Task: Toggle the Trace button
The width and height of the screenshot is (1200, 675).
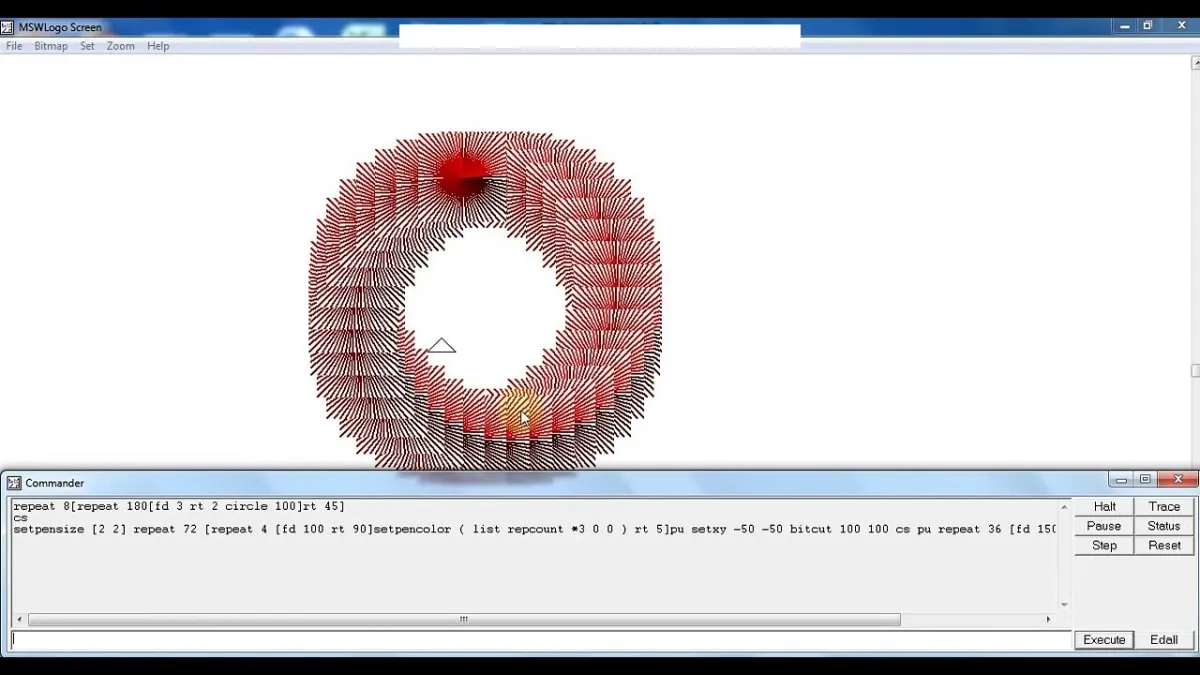Action: pyautogui.click(x=1164, y=507)
